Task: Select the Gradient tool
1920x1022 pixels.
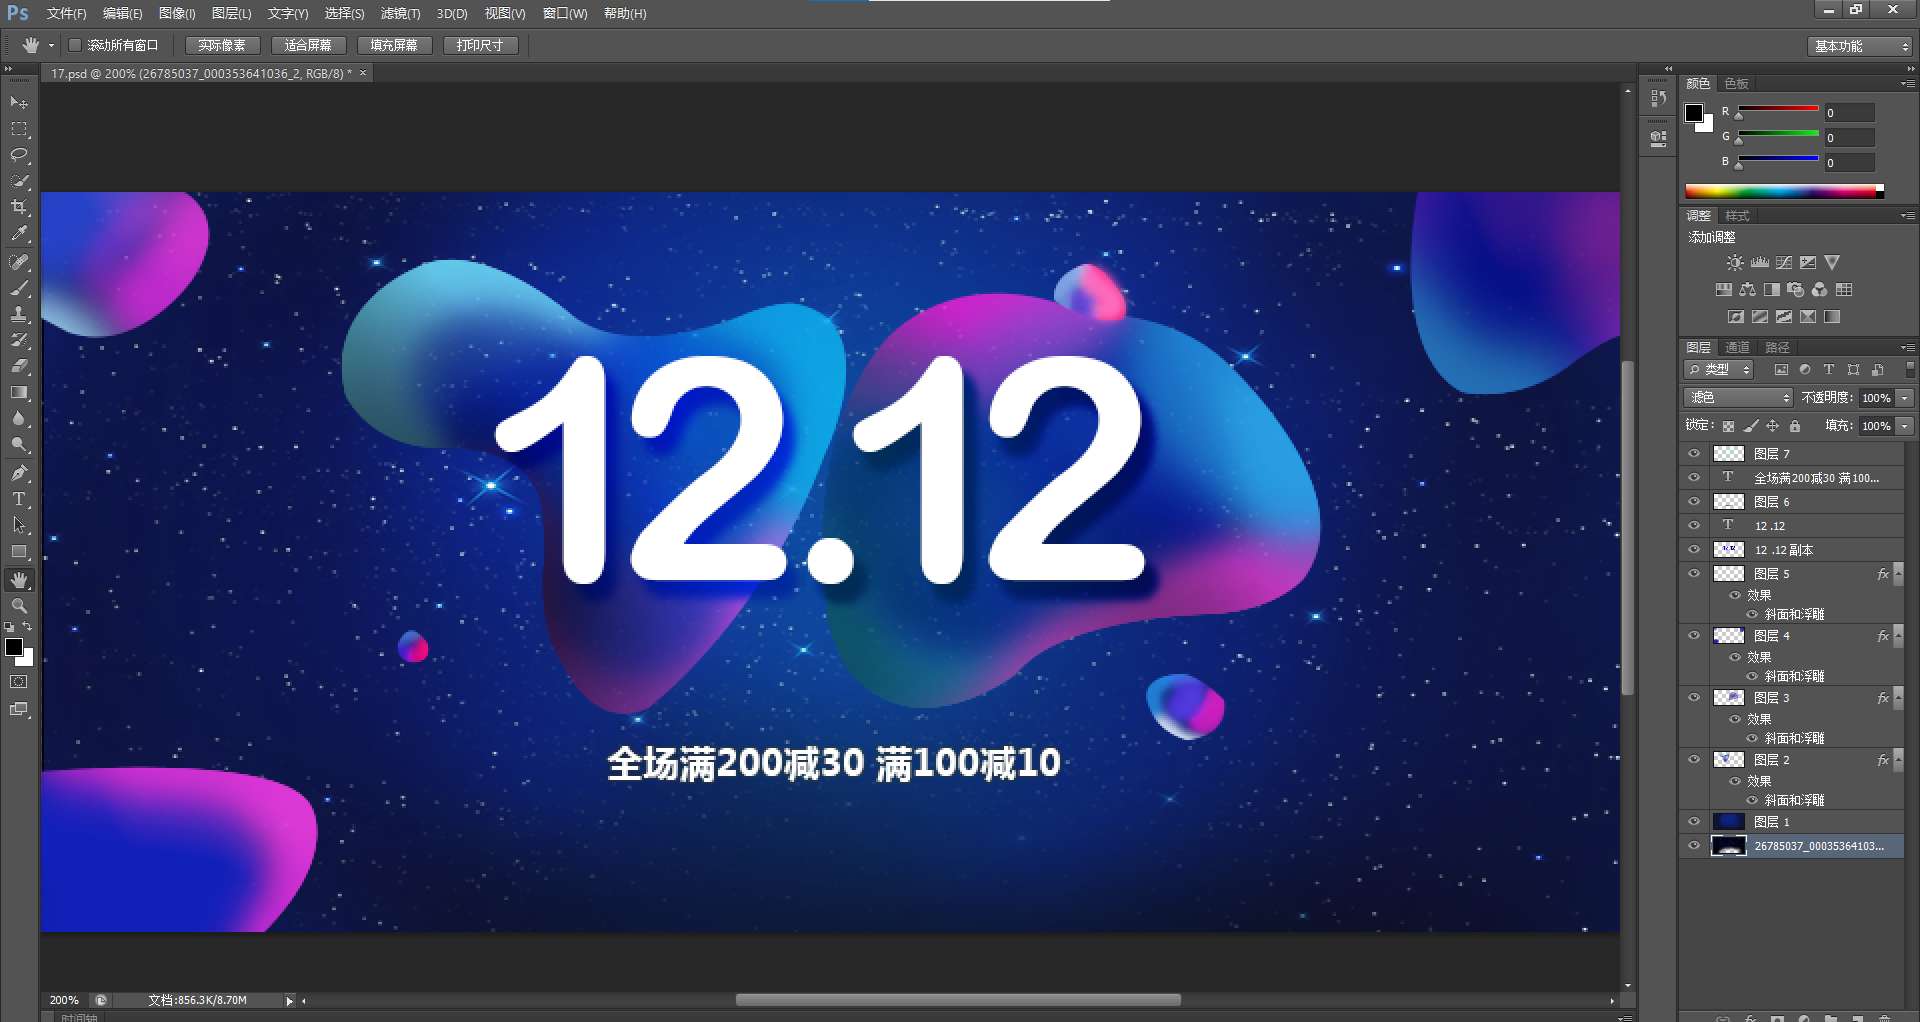Action: pos(19,392)
